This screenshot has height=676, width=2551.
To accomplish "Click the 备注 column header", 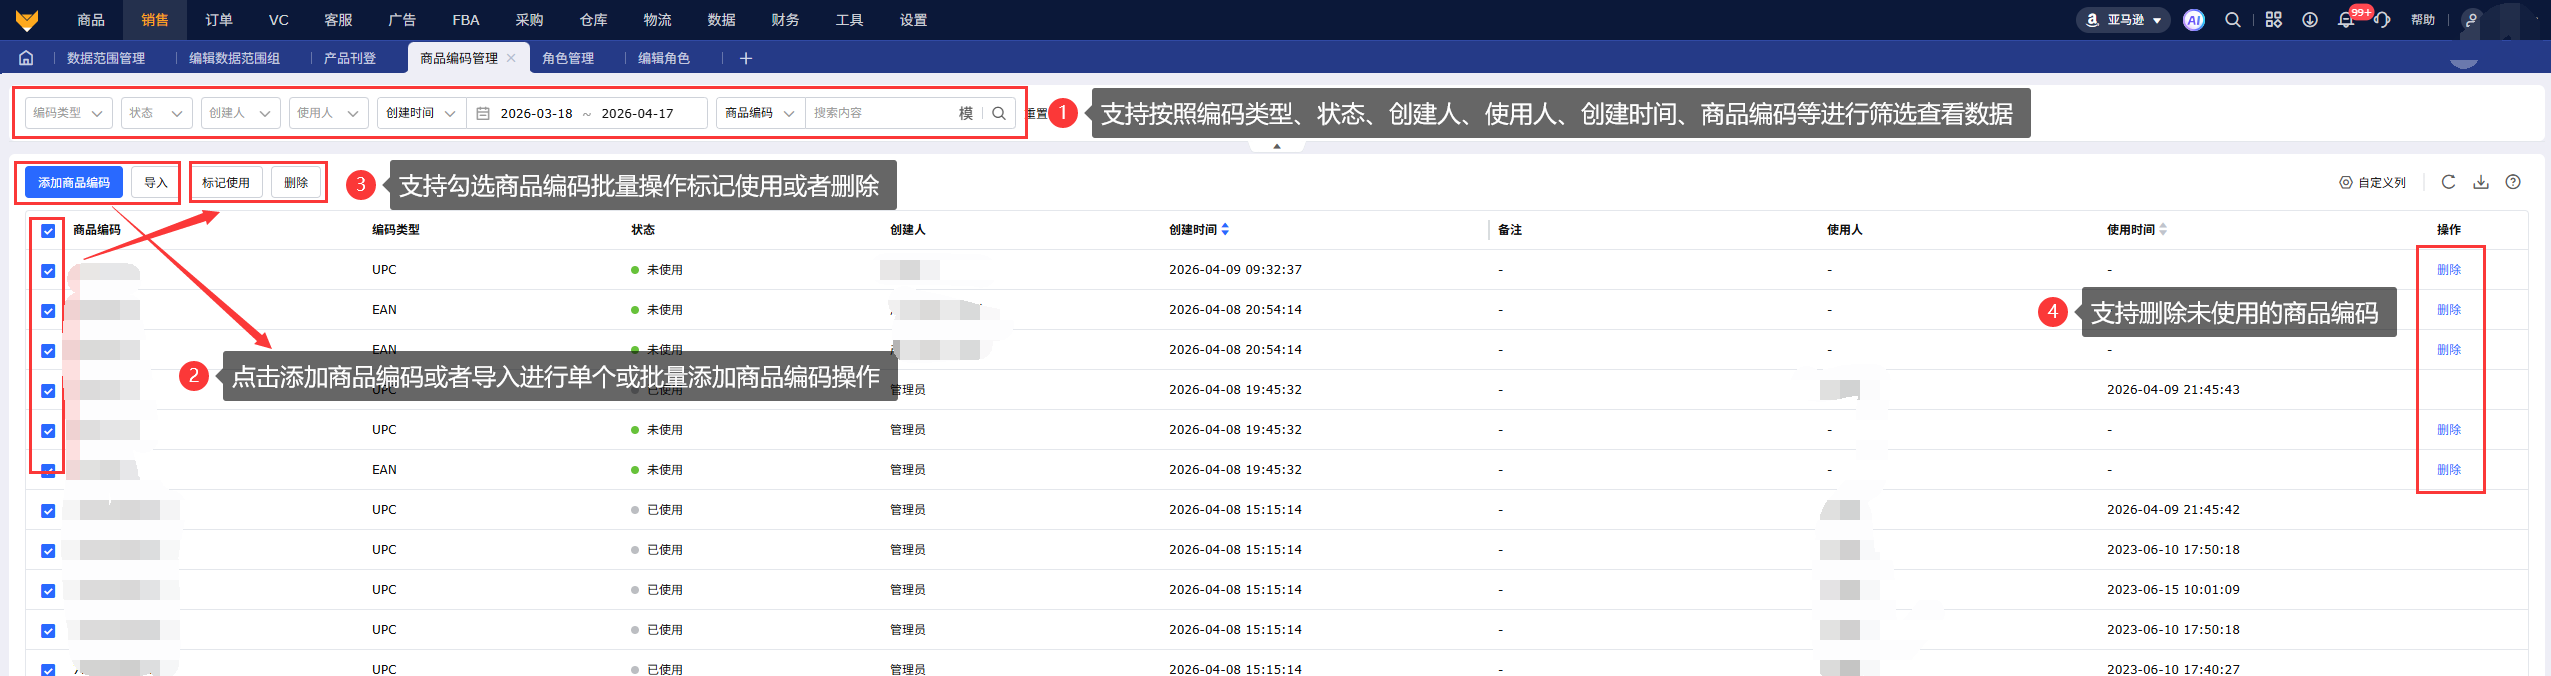I will click(1510, 229).
